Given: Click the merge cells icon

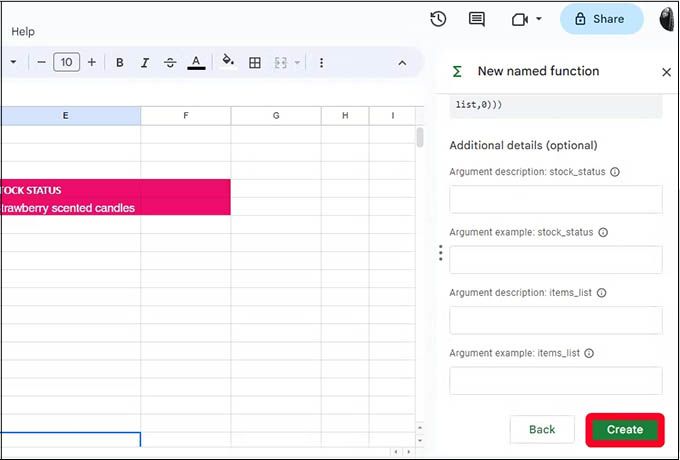Looking at the screenshot, I should [x=281, y=63].
